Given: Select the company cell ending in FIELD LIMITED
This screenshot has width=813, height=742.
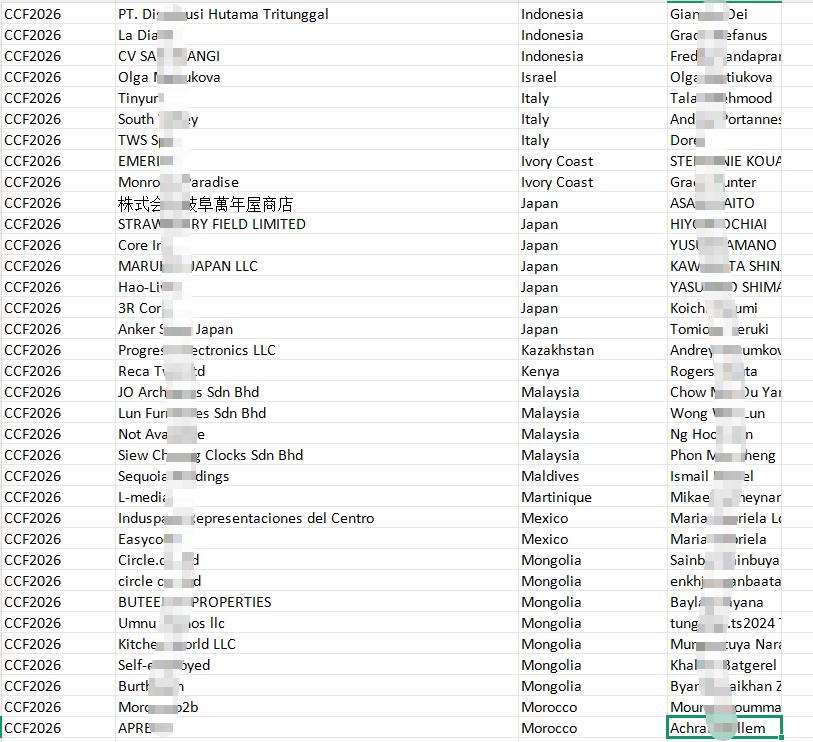Looking at the screenshot, I should [212, 224].
